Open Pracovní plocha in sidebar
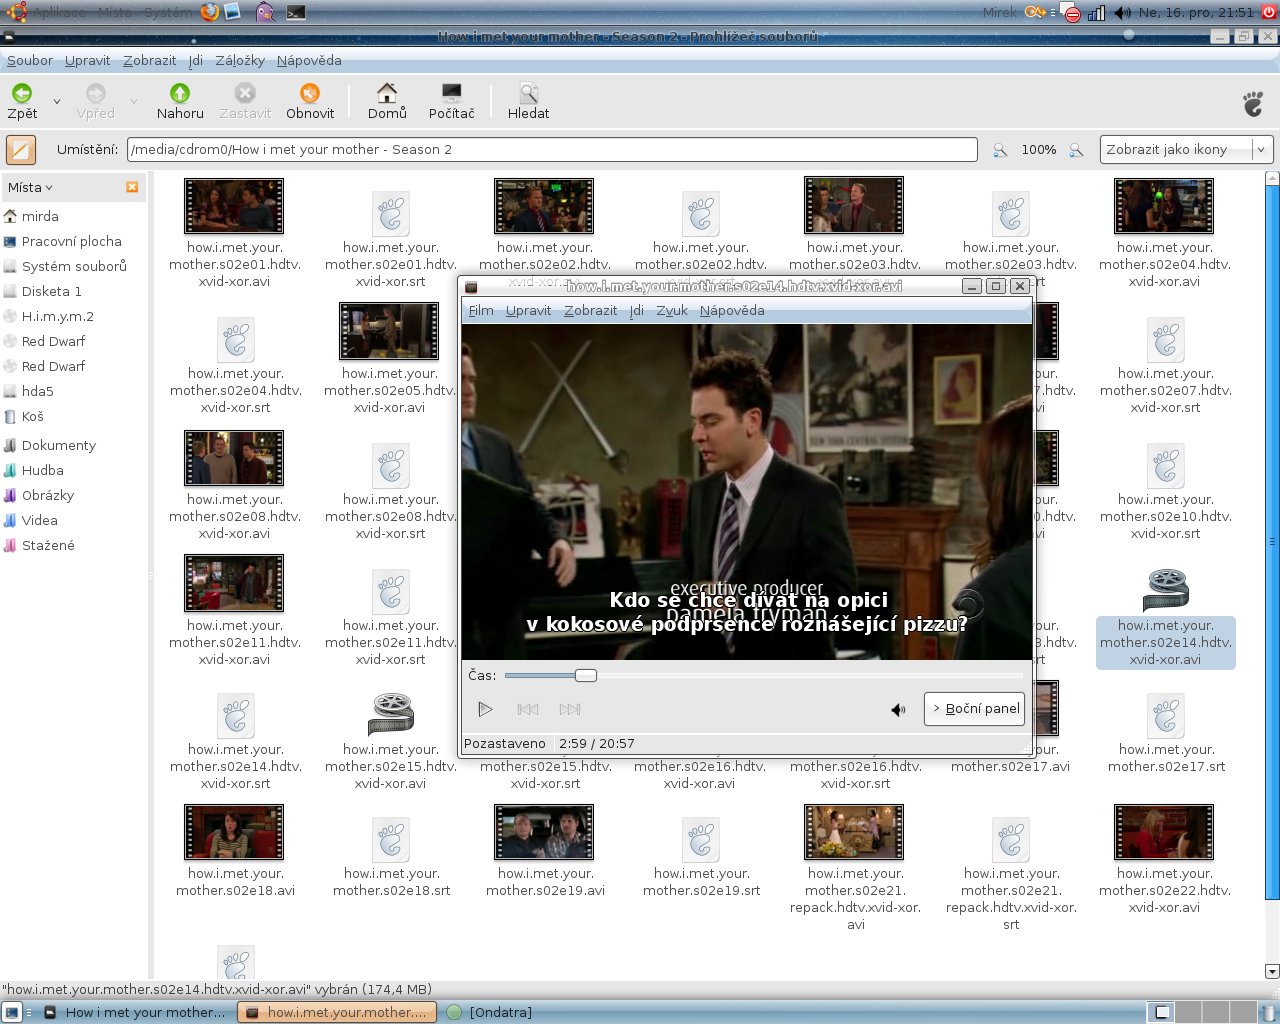This screenshot has width=1280, height=1024. click(71, 241)
